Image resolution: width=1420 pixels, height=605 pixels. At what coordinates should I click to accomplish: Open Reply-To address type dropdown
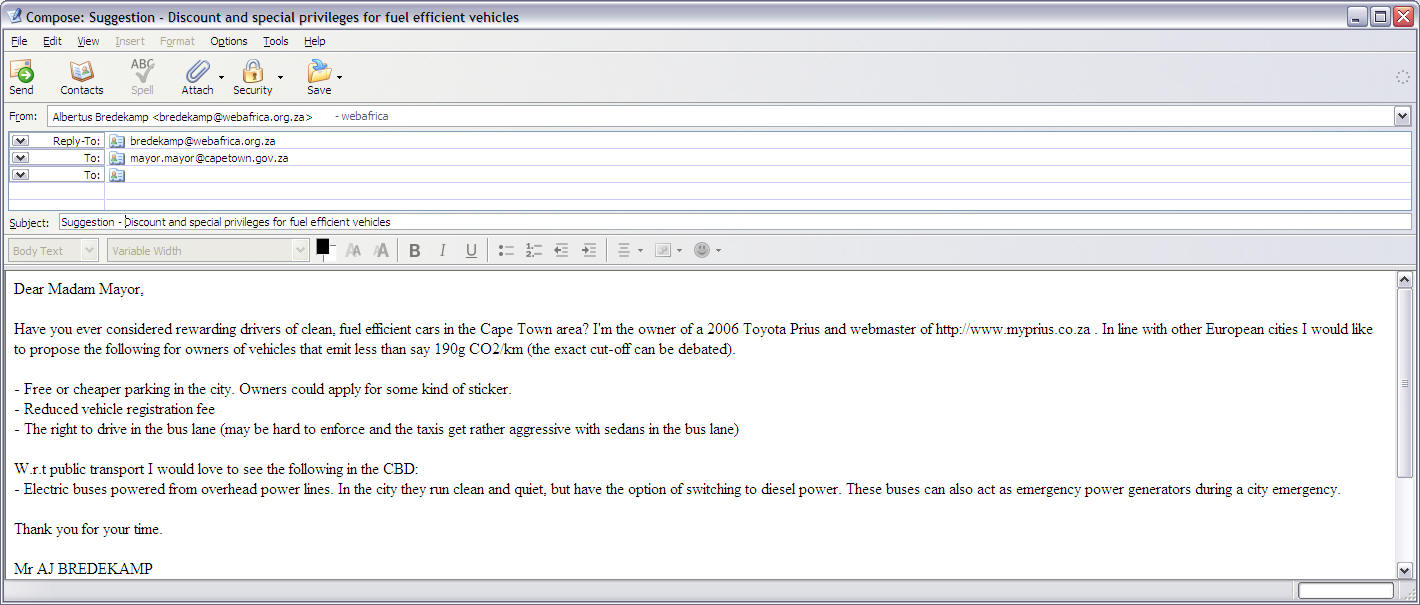point(20,141)
